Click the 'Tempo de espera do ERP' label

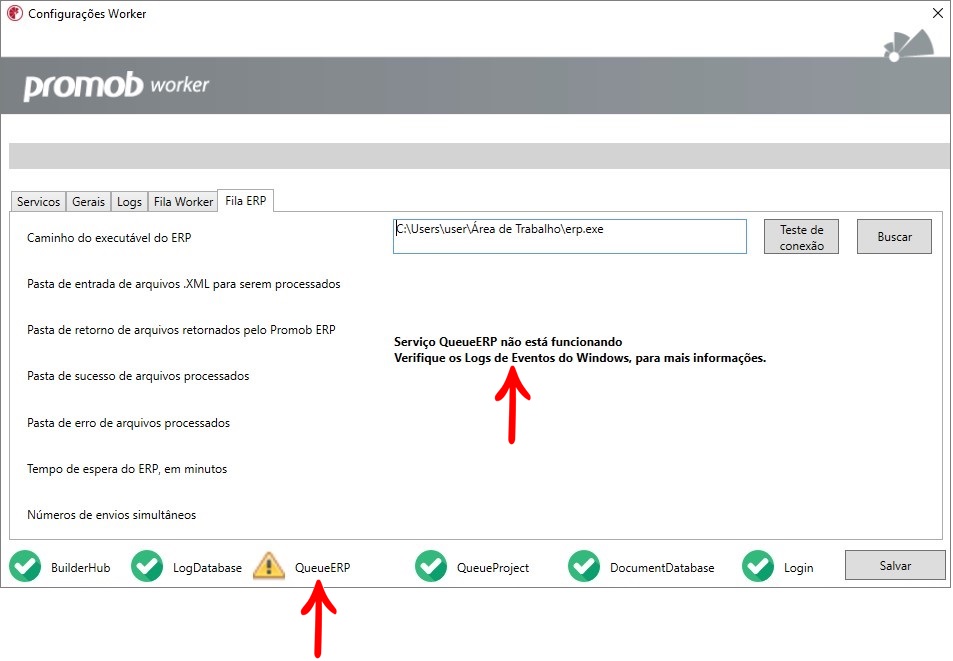pos(127,469)
